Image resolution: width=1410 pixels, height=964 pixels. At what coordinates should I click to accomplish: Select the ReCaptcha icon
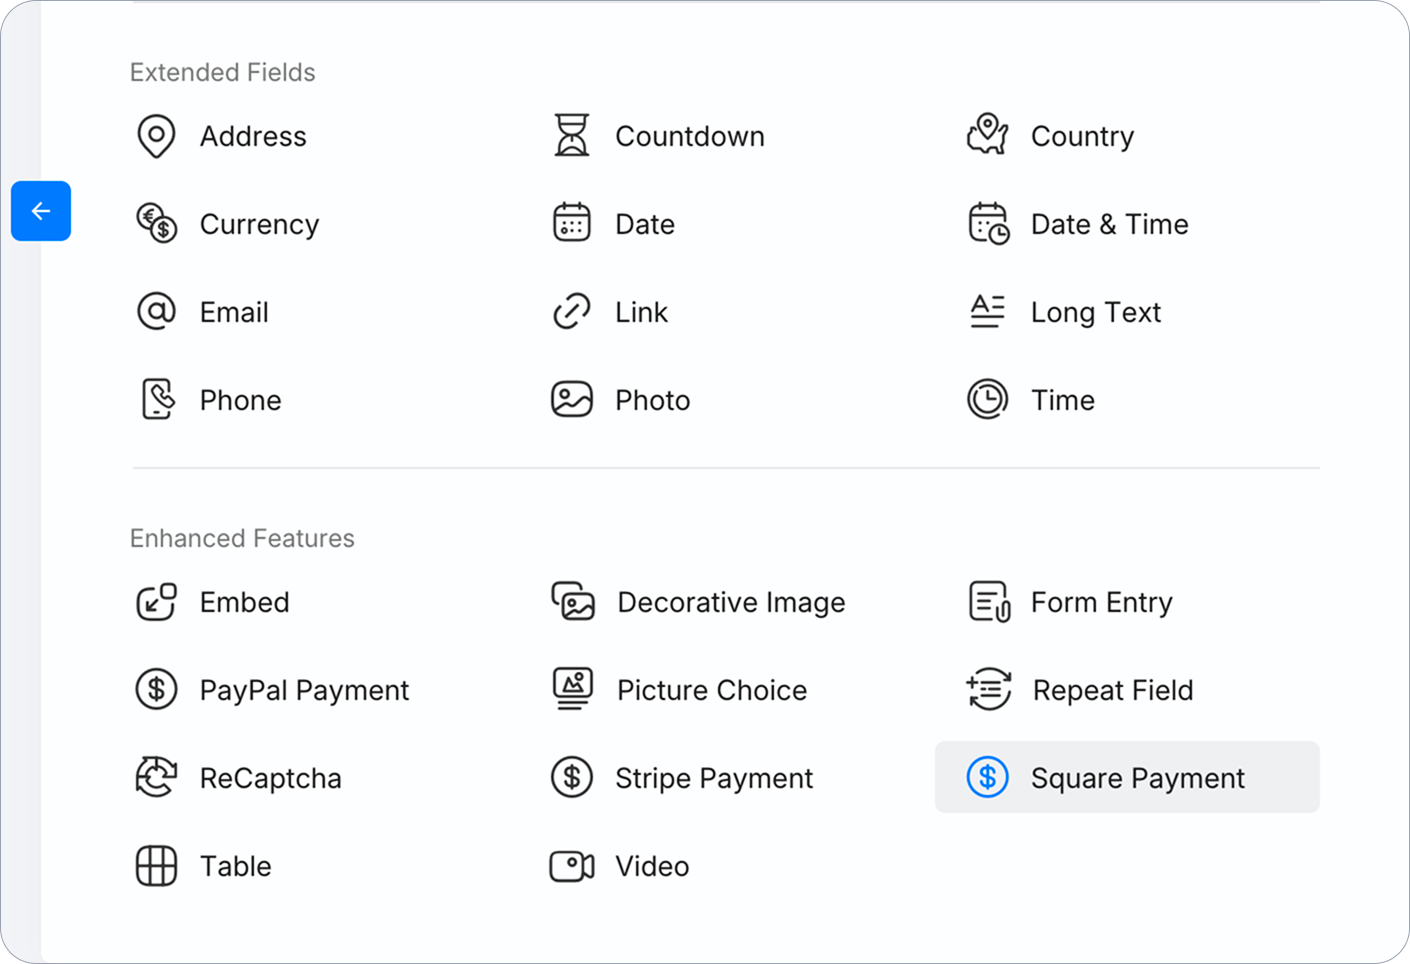156,777
